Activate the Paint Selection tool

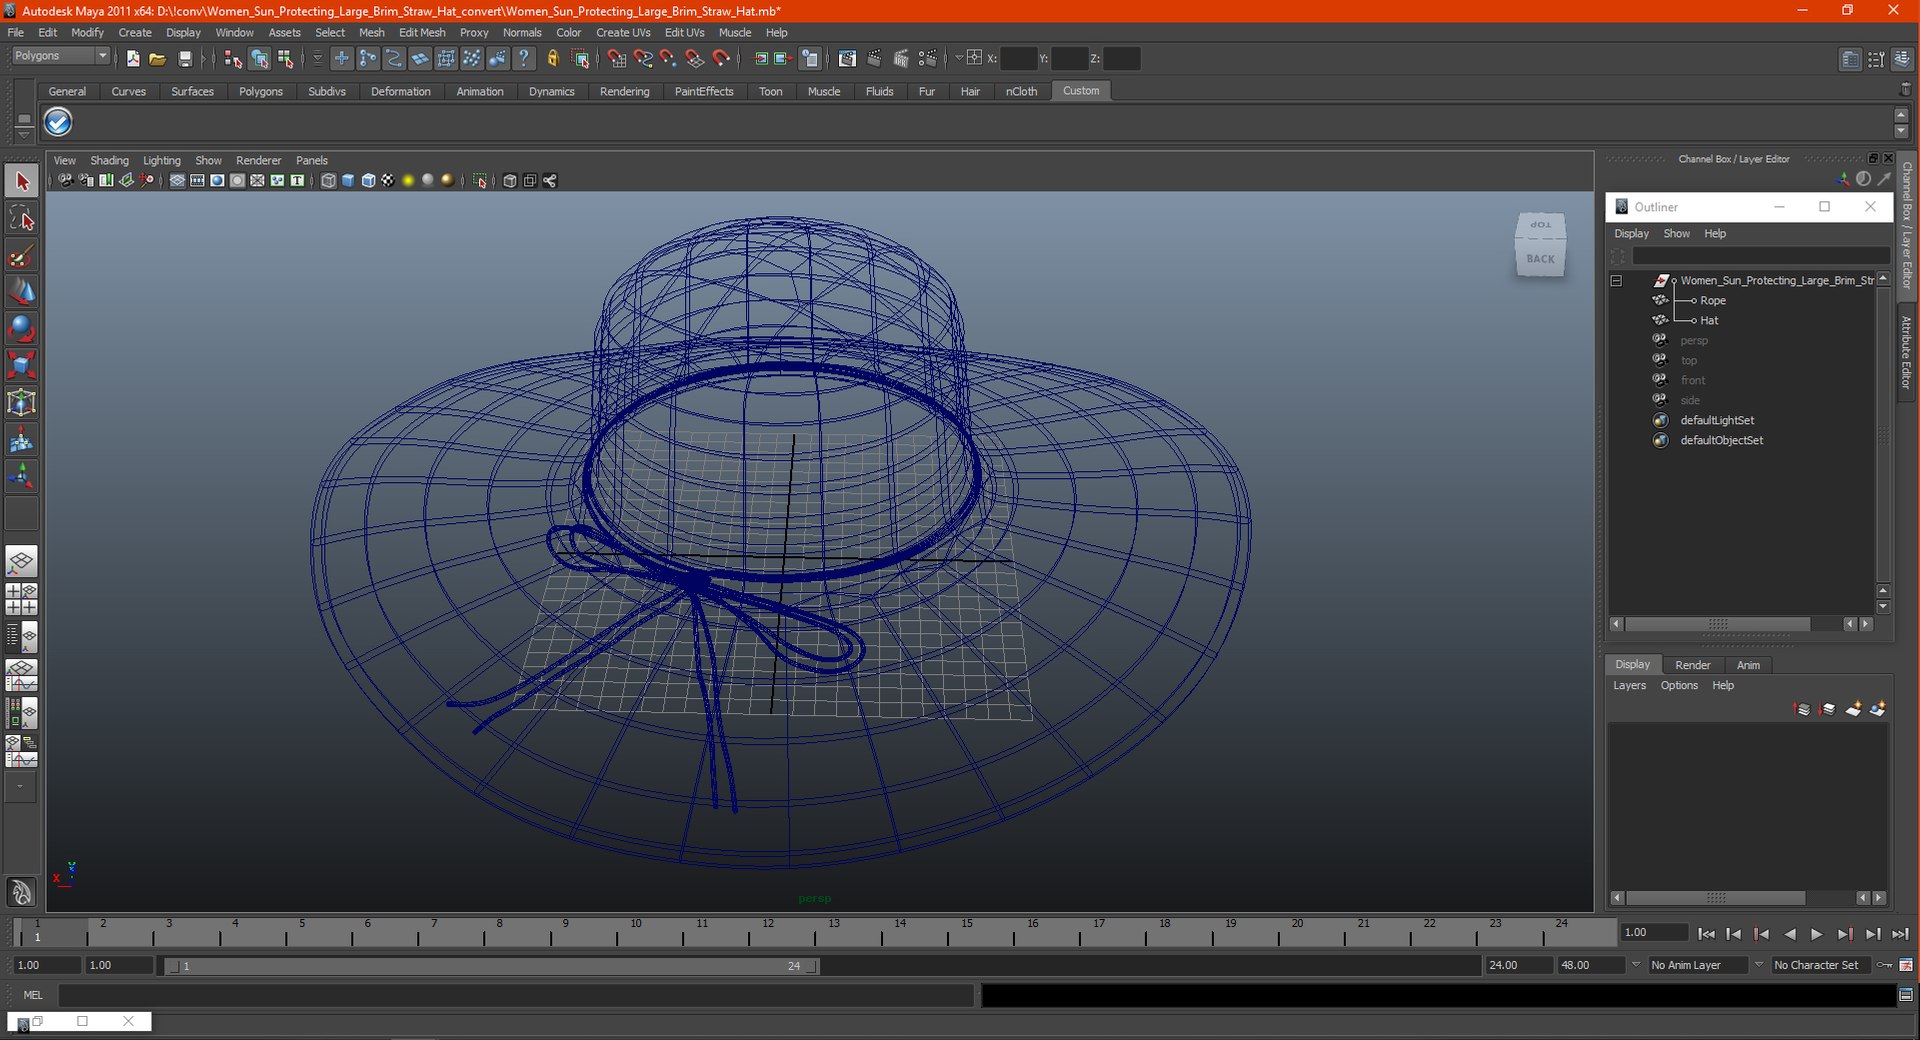[21, 256]
